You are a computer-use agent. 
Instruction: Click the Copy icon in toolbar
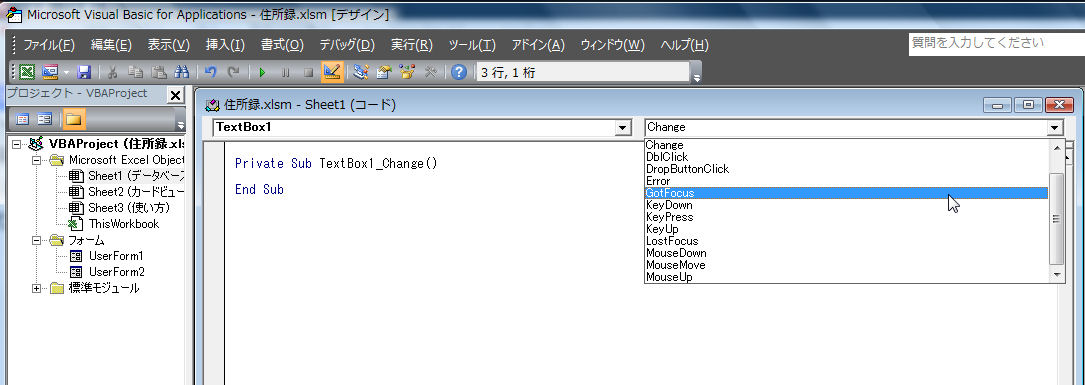(x=136, y=72)
